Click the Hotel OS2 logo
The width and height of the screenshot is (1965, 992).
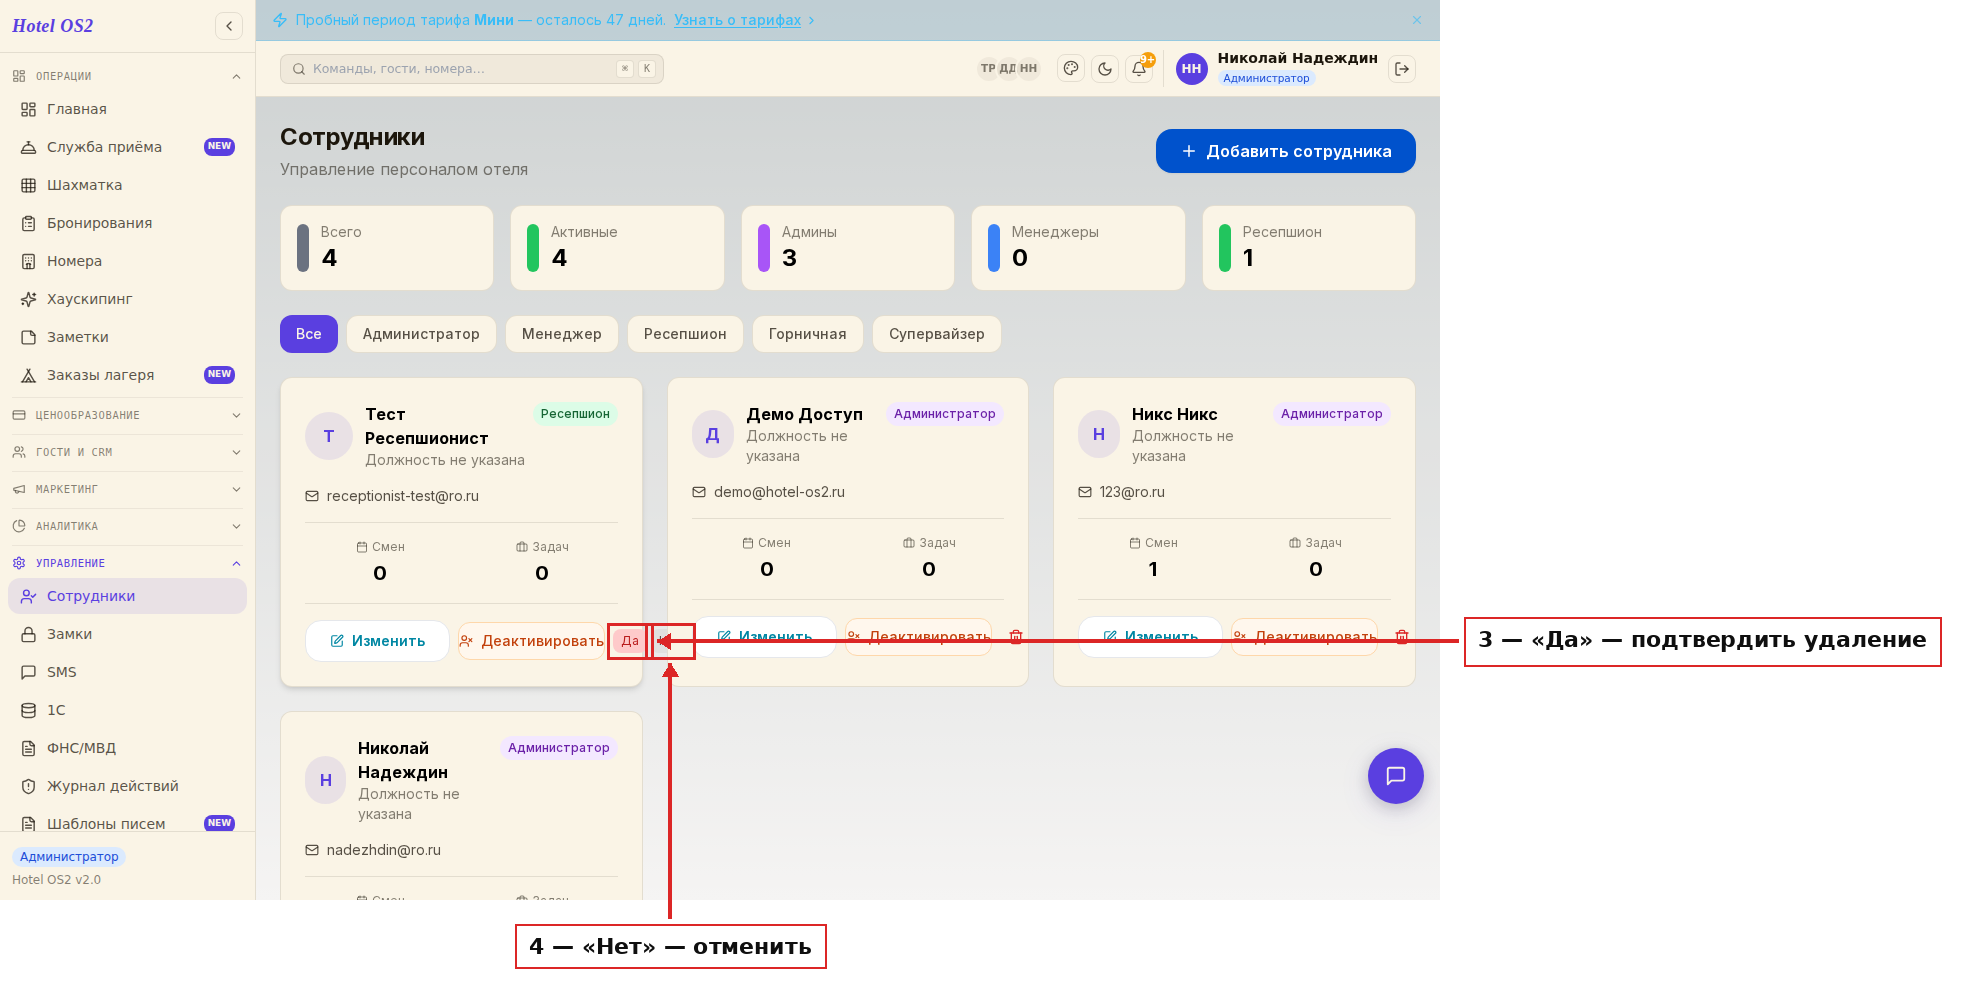coord(53,26)
